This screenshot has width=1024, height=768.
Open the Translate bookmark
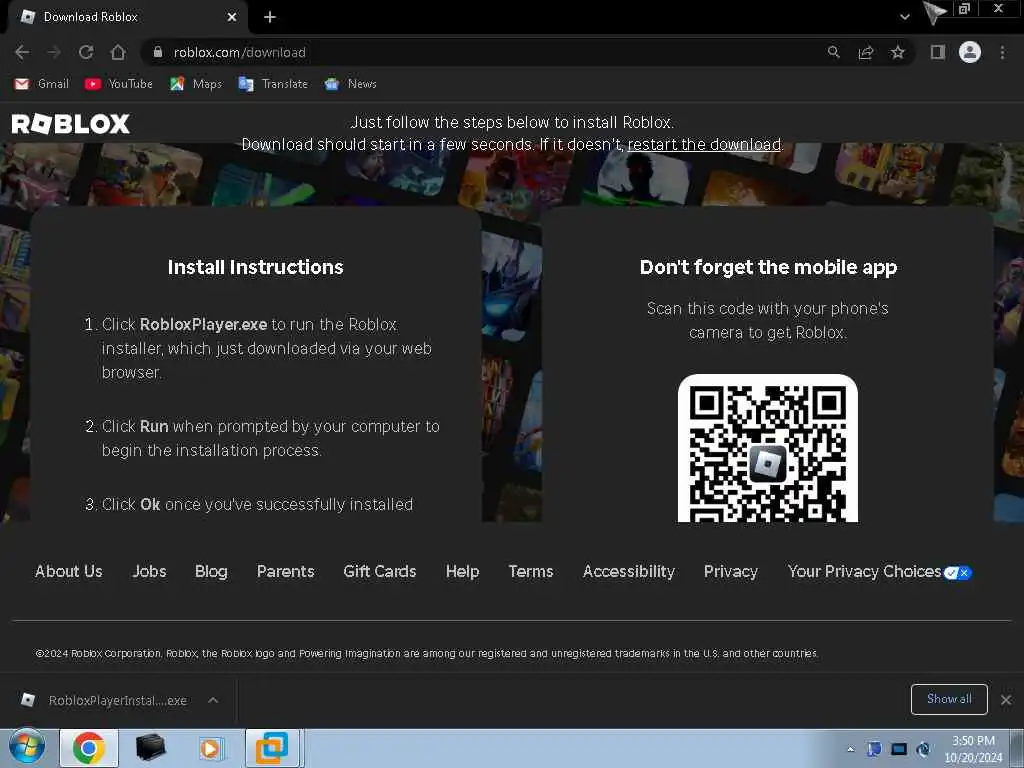click(273, 84)
